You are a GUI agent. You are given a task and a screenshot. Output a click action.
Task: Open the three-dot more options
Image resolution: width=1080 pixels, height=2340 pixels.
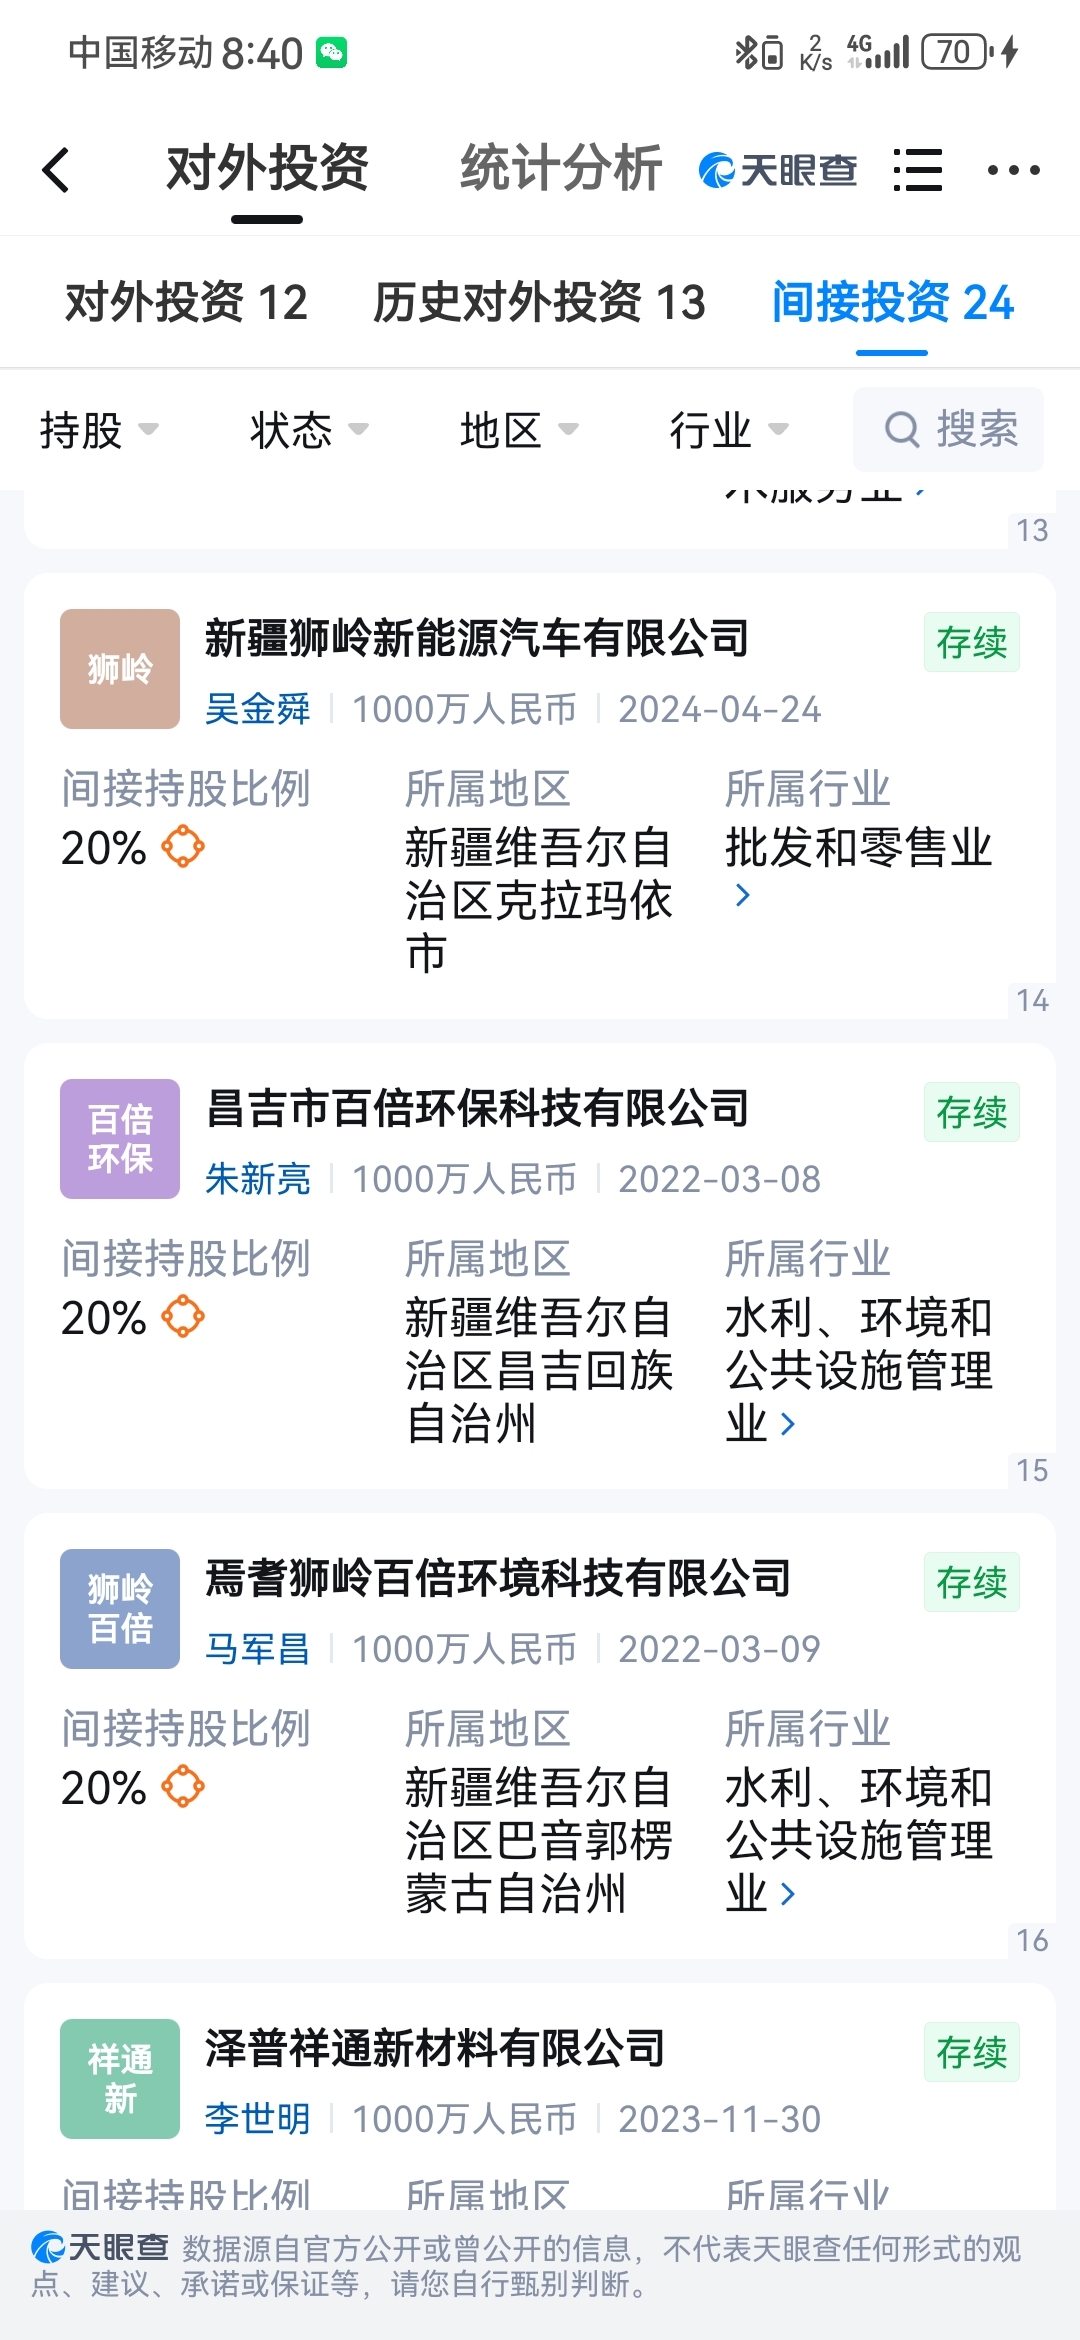(1013, 170)
